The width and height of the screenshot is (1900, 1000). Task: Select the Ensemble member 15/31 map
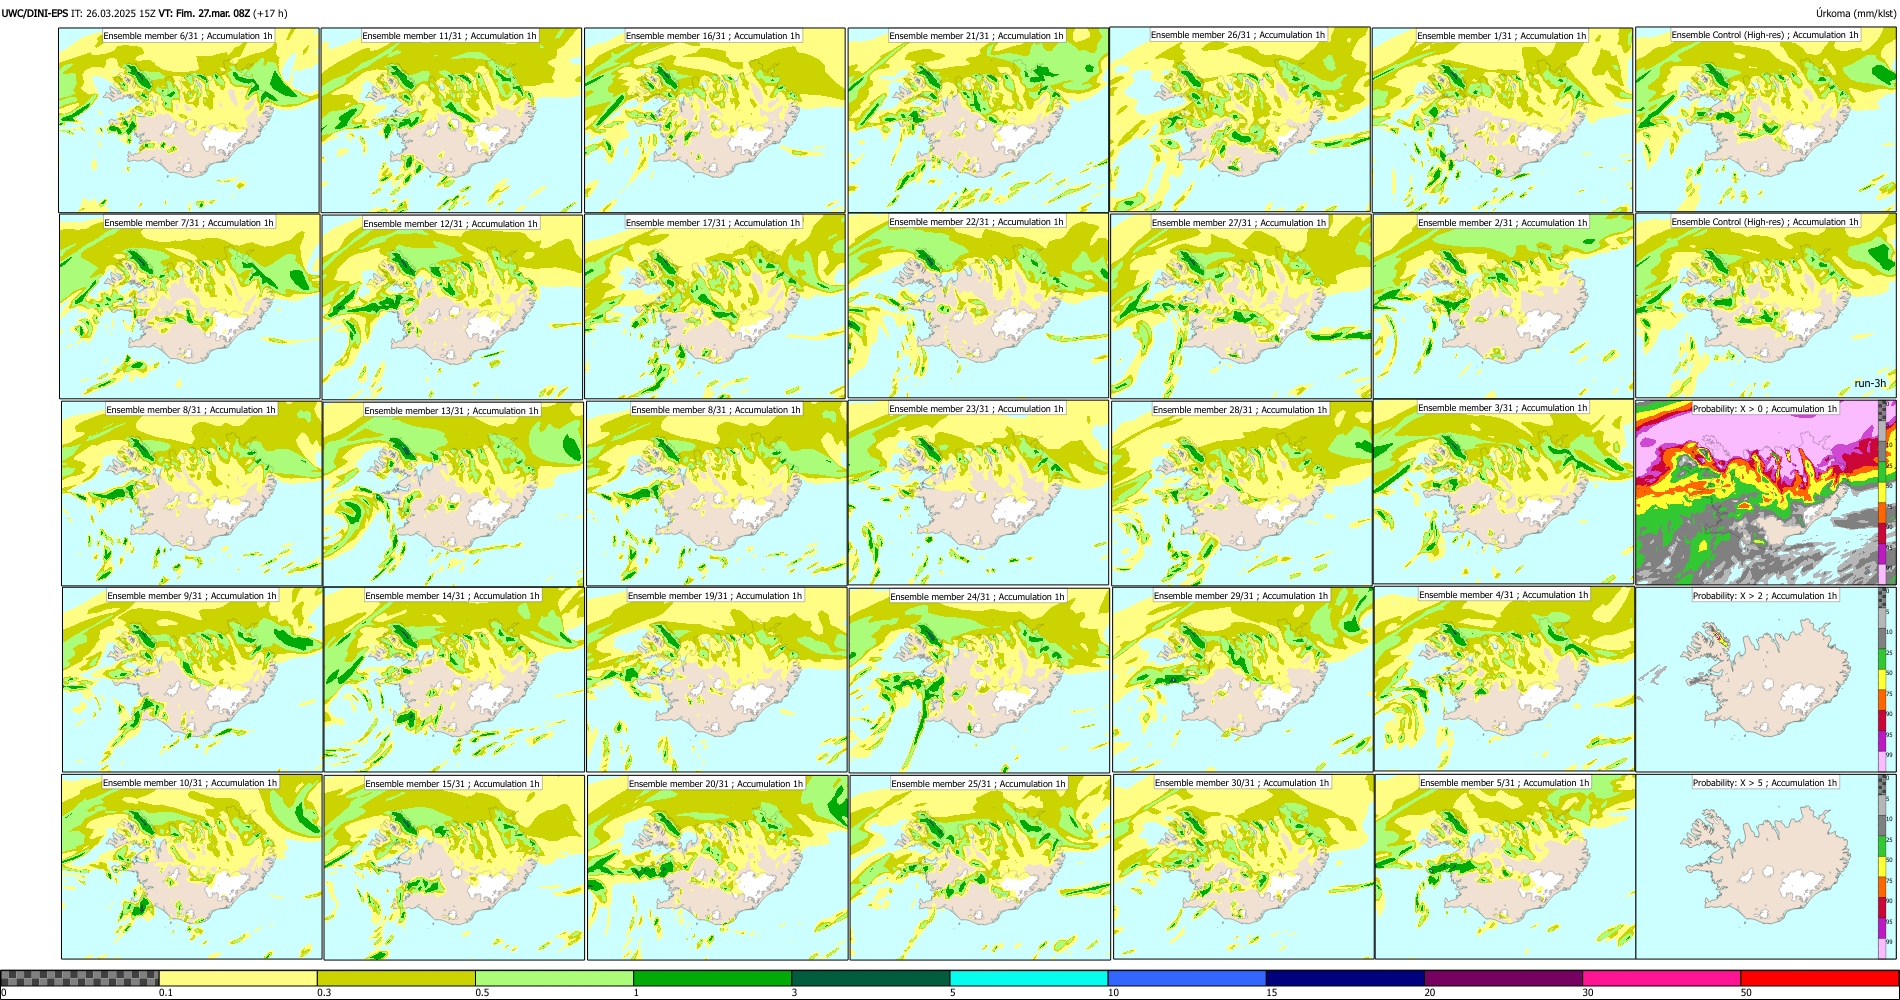pyautogui.click(x=454, y=867)
